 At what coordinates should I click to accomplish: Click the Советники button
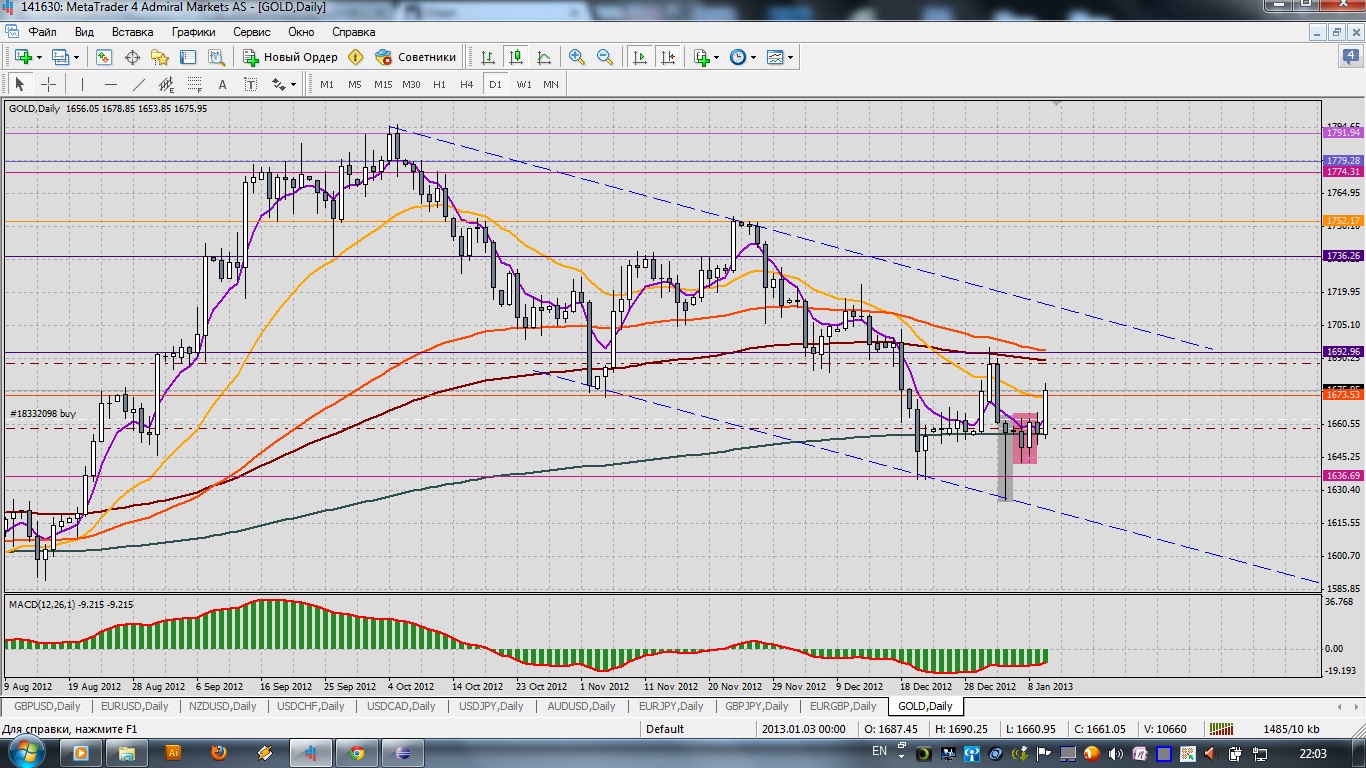pyautogui.click(x=416, y=57)
